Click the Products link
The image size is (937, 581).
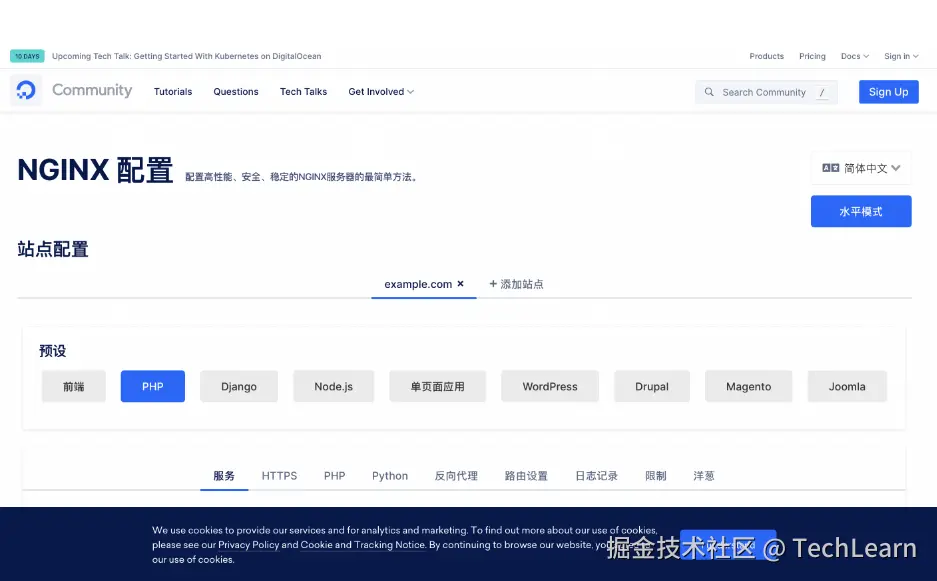767,56
